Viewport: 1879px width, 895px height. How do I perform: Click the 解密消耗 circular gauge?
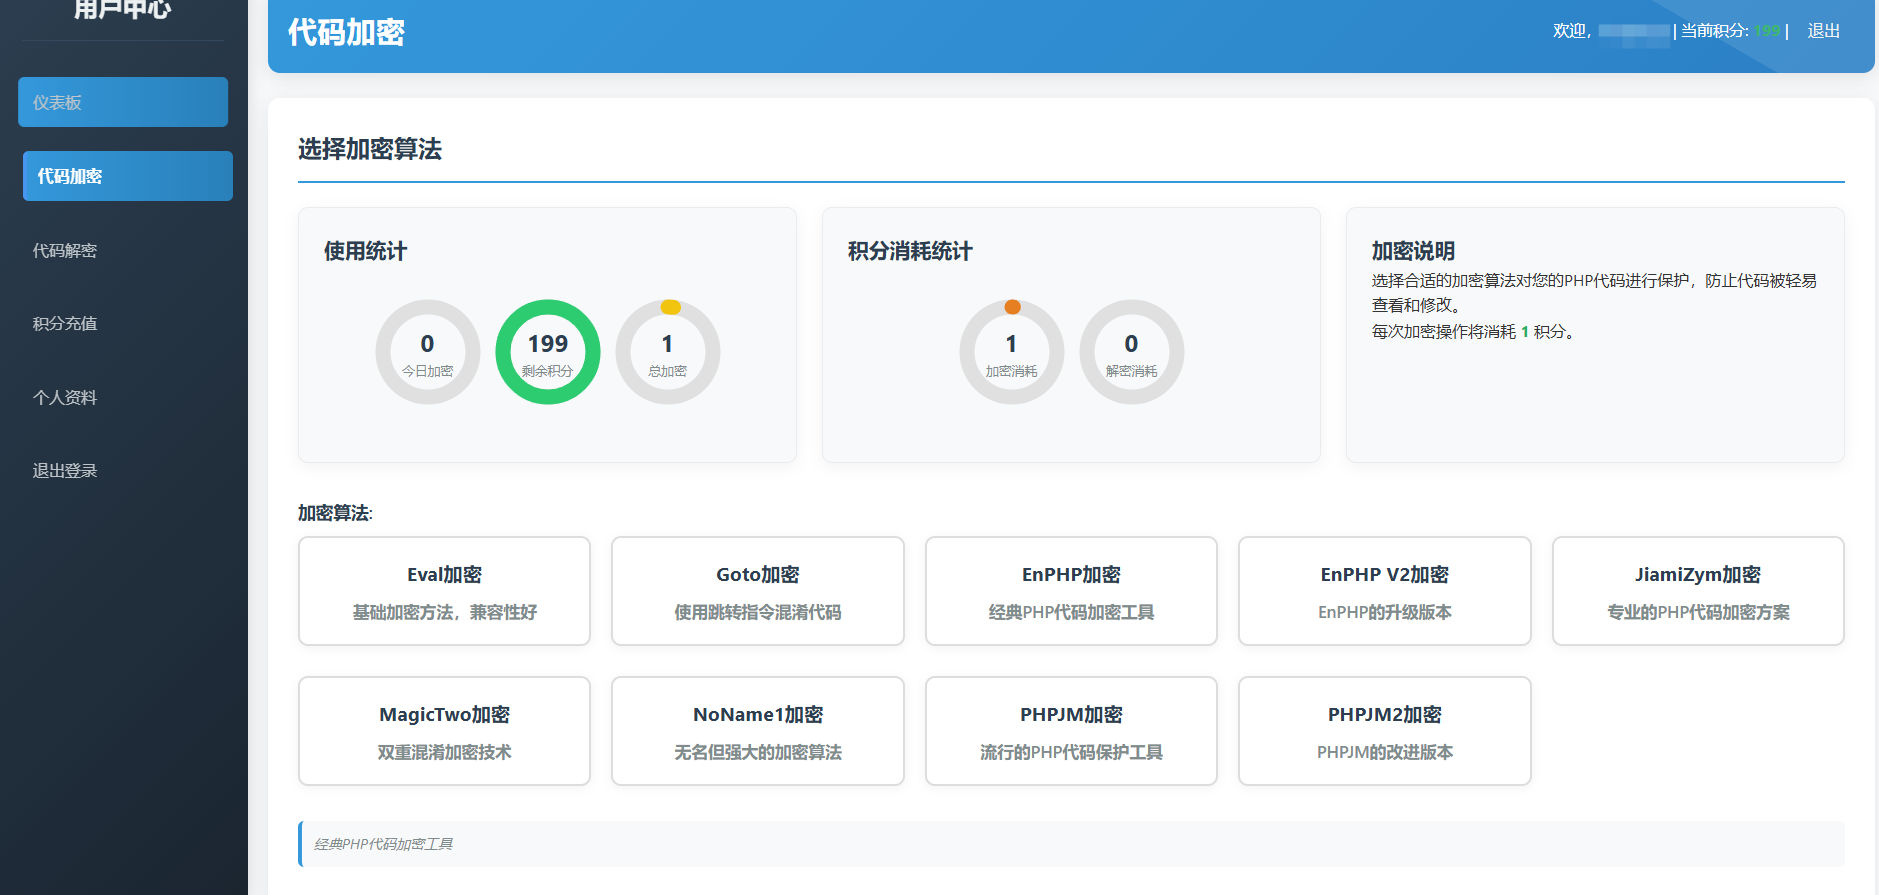[x=1132, y=352]
